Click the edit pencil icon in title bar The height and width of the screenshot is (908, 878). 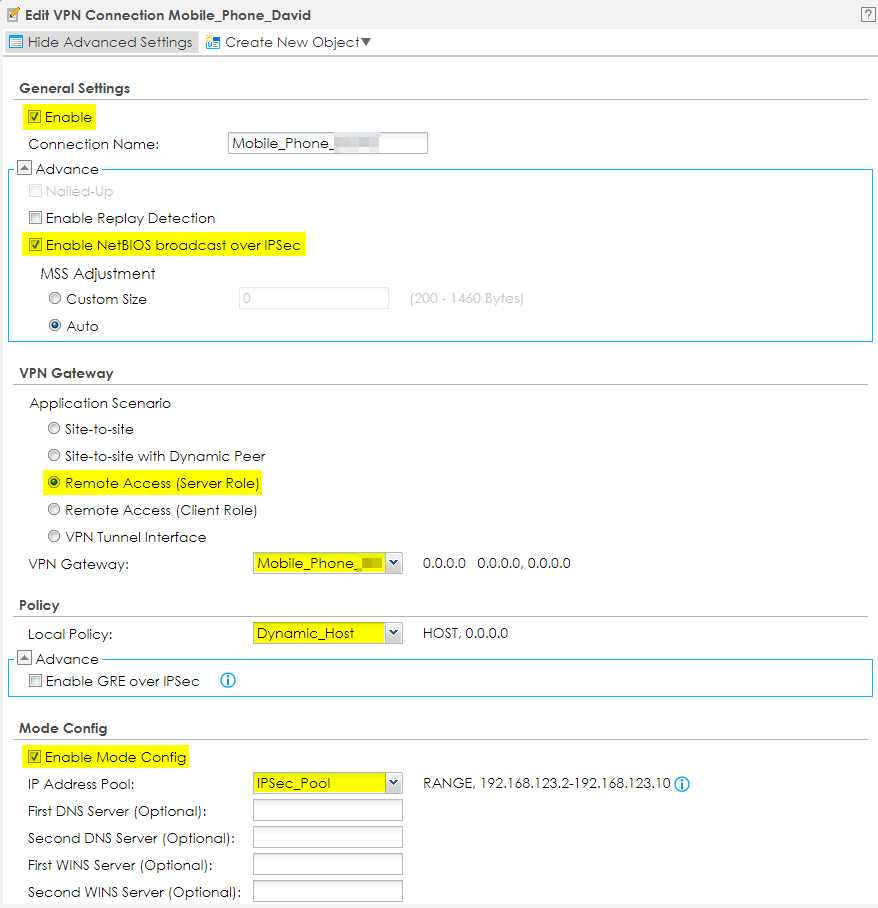13,14
